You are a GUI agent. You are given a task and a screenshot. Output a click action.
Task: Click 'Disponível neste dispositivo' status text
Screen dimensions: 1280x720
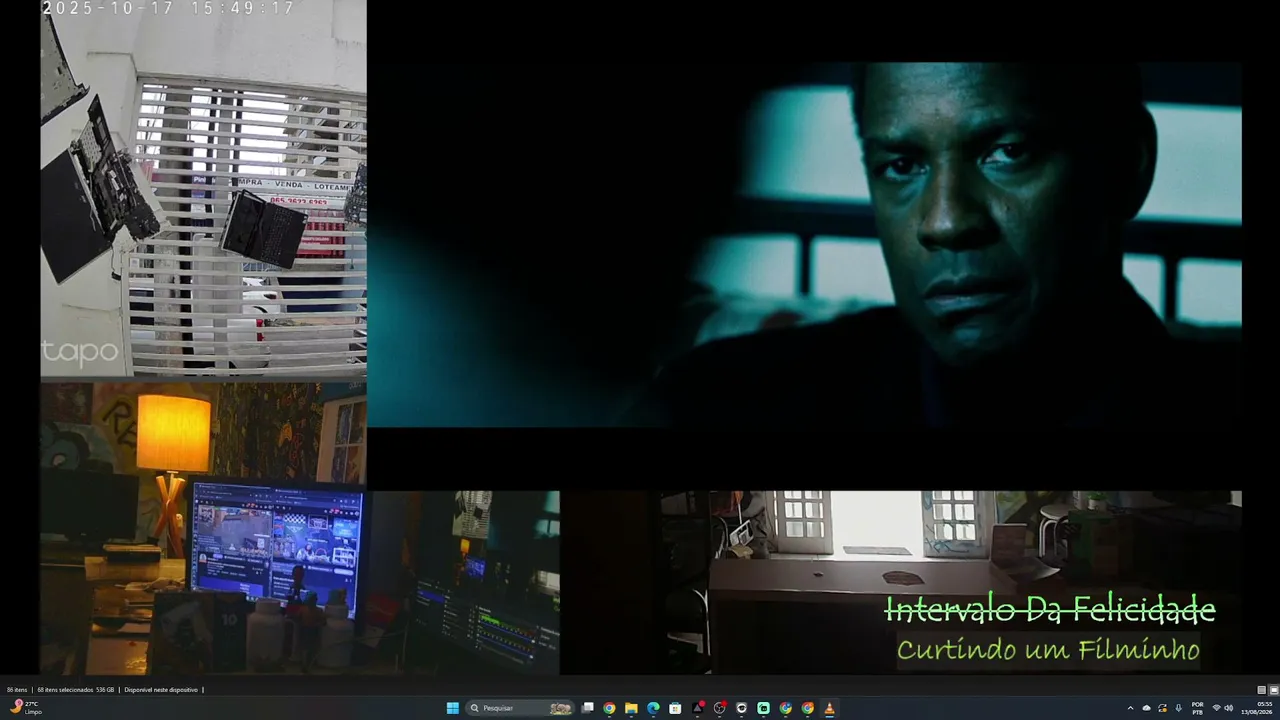[161, 690]
